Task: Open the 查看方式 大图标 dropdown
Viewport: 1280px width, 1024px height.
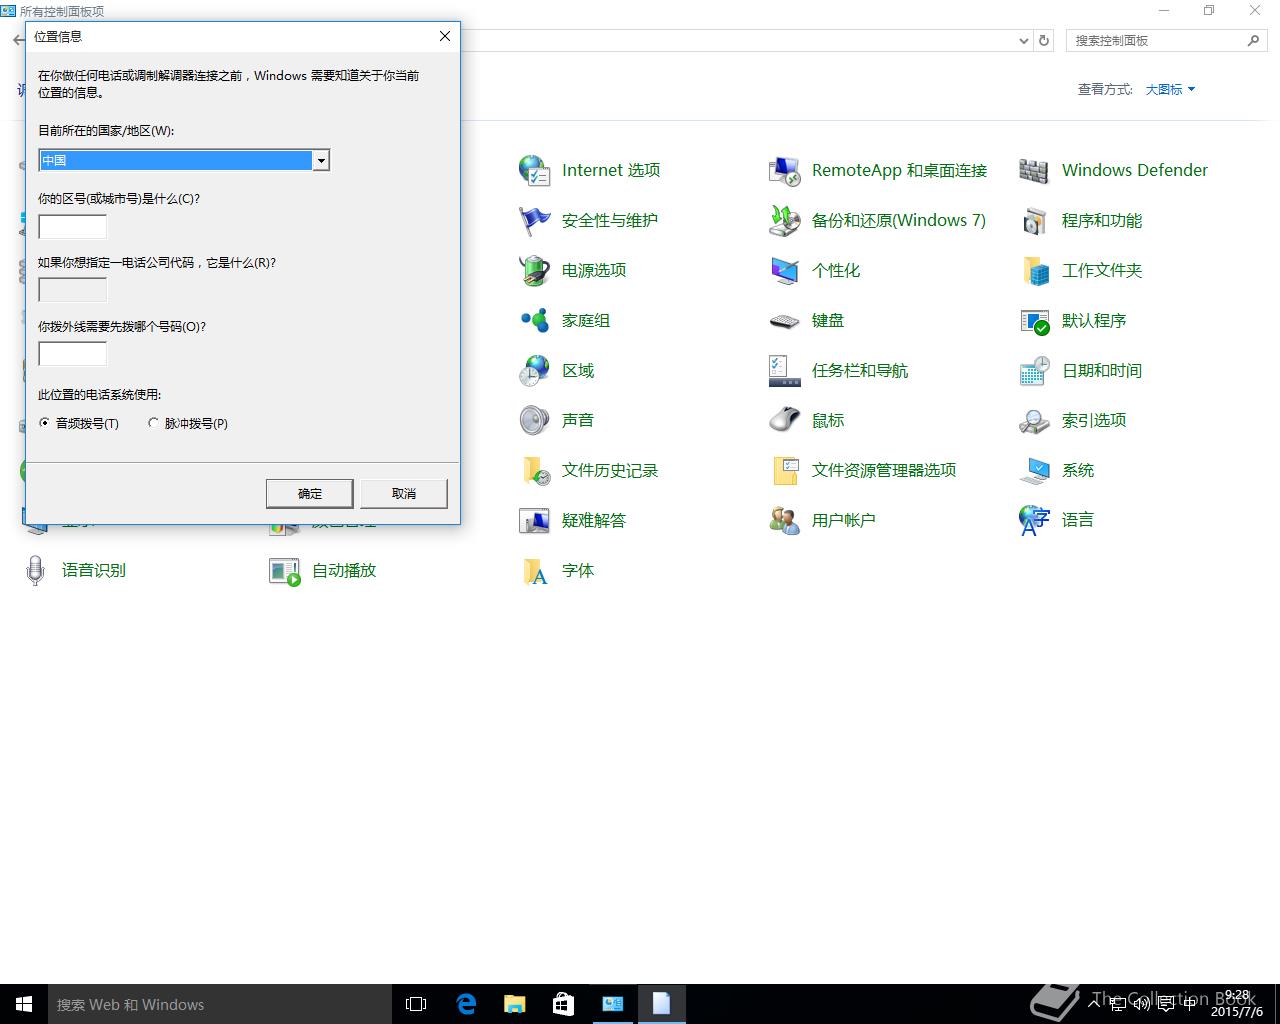Action: click(1170, 89)
